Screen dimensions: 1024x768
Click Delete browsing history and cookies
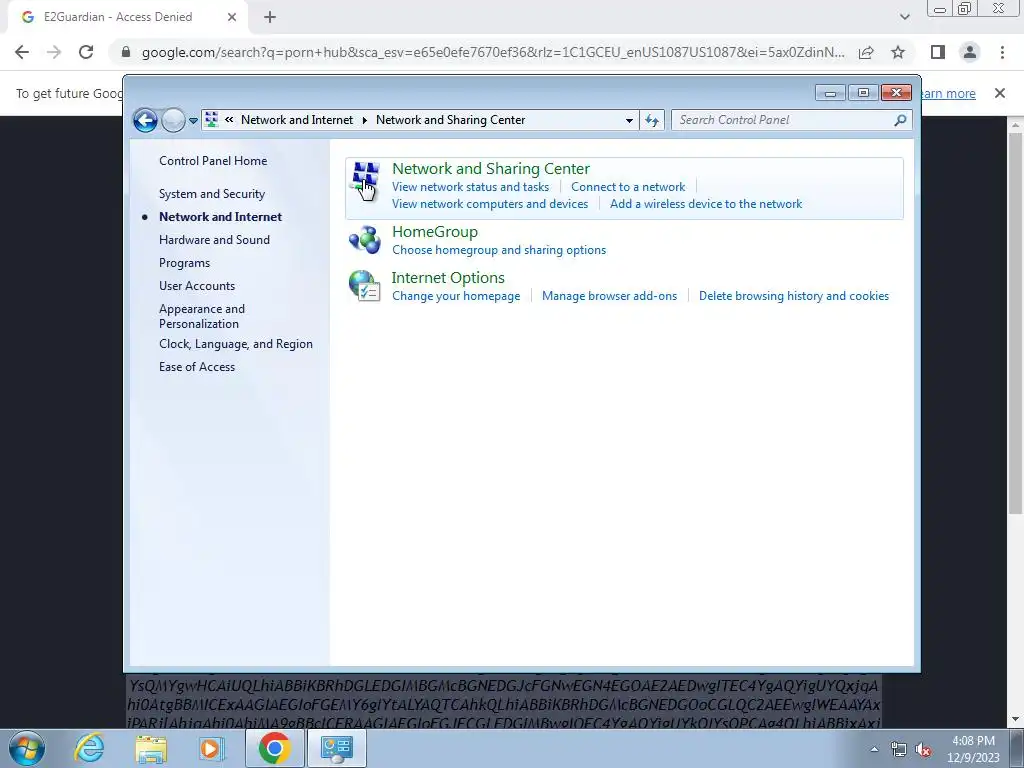(x=793, y=296)
